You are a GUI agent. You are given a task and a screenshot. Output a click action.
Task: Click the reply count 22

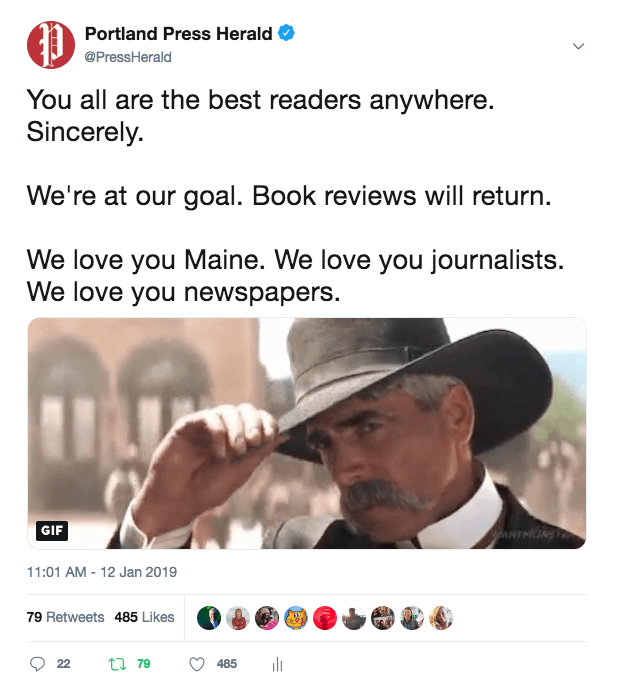click(64, 664)
